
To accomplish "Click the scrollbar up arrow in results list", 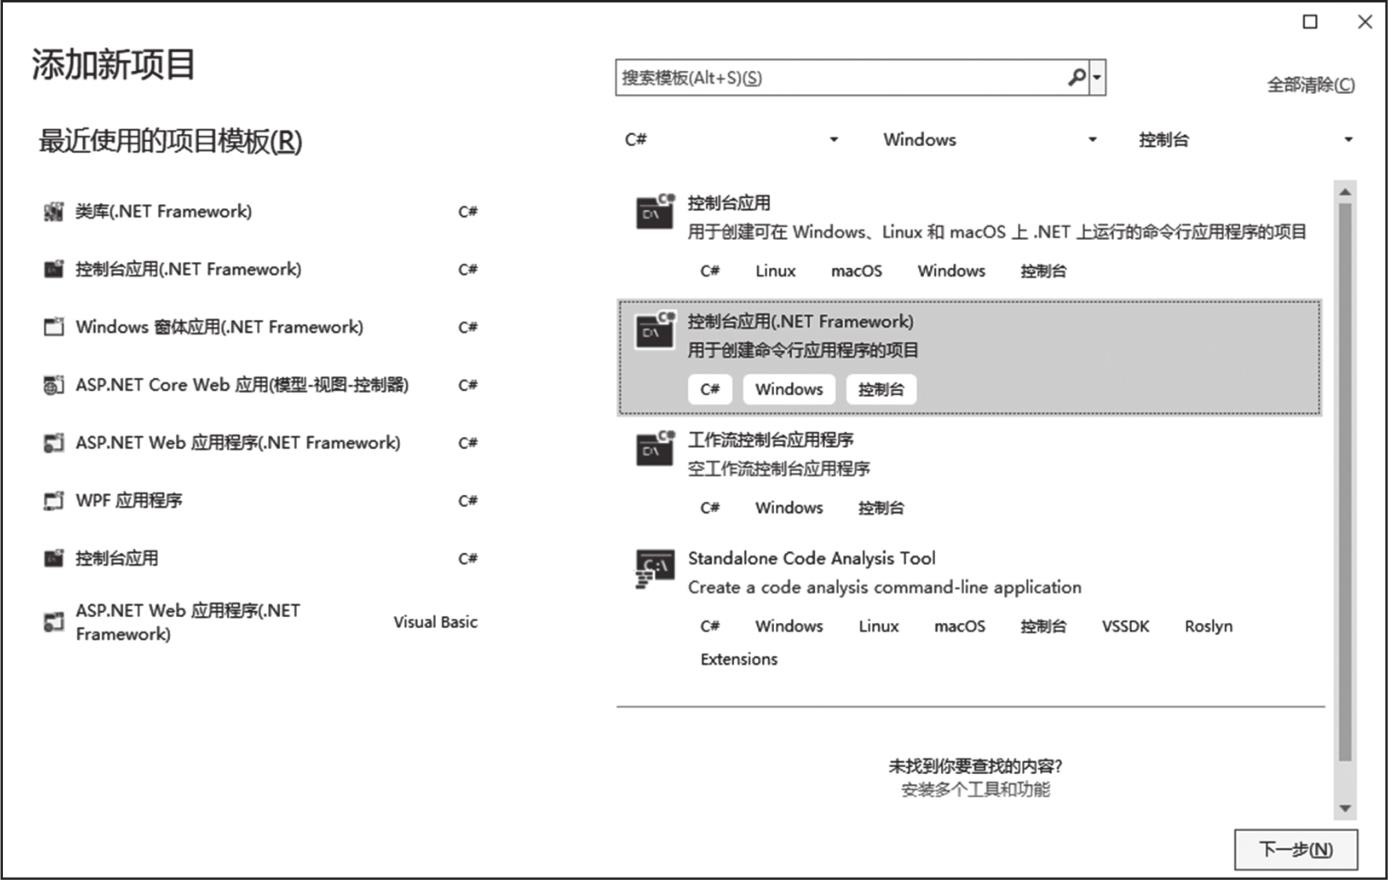I will pos(1345,191).
